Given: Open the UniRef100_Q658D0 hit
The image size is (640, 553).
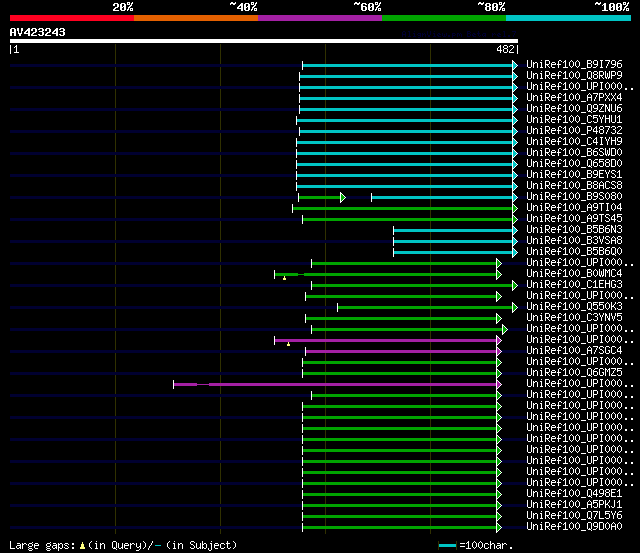Looking at the screenshot, I should tap(574, 164).
